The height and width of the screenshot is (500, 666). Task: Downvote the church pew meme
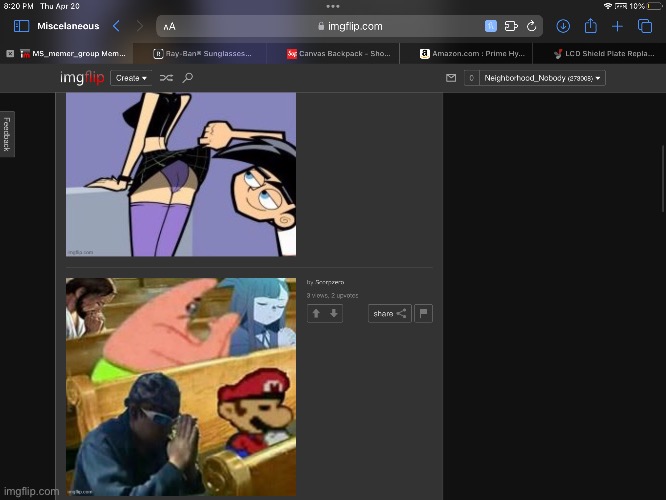pyautogui.click(x=334, y=314)
